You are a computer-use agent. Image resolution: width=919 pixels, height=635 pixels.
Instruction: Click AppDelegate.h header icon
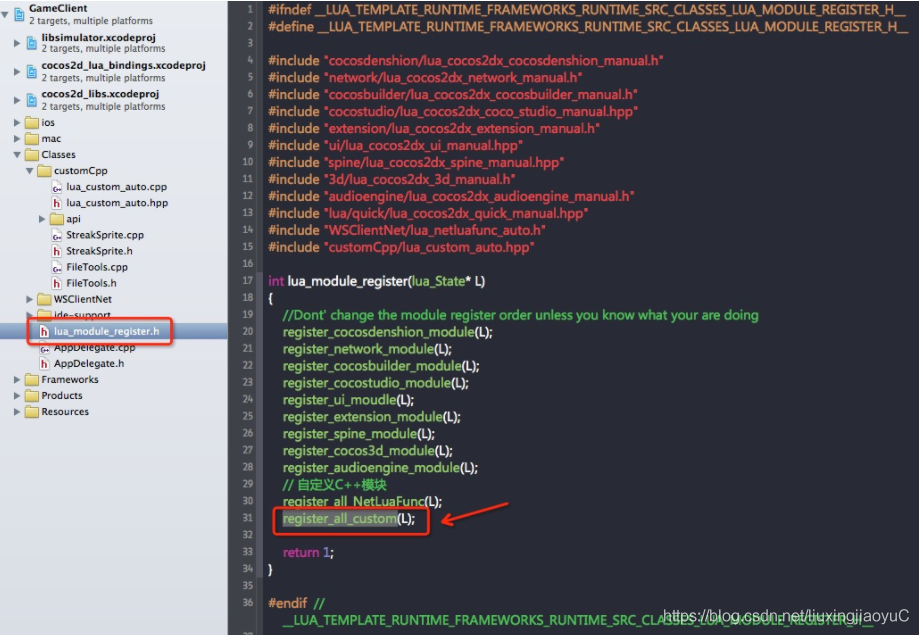point(44,364)
